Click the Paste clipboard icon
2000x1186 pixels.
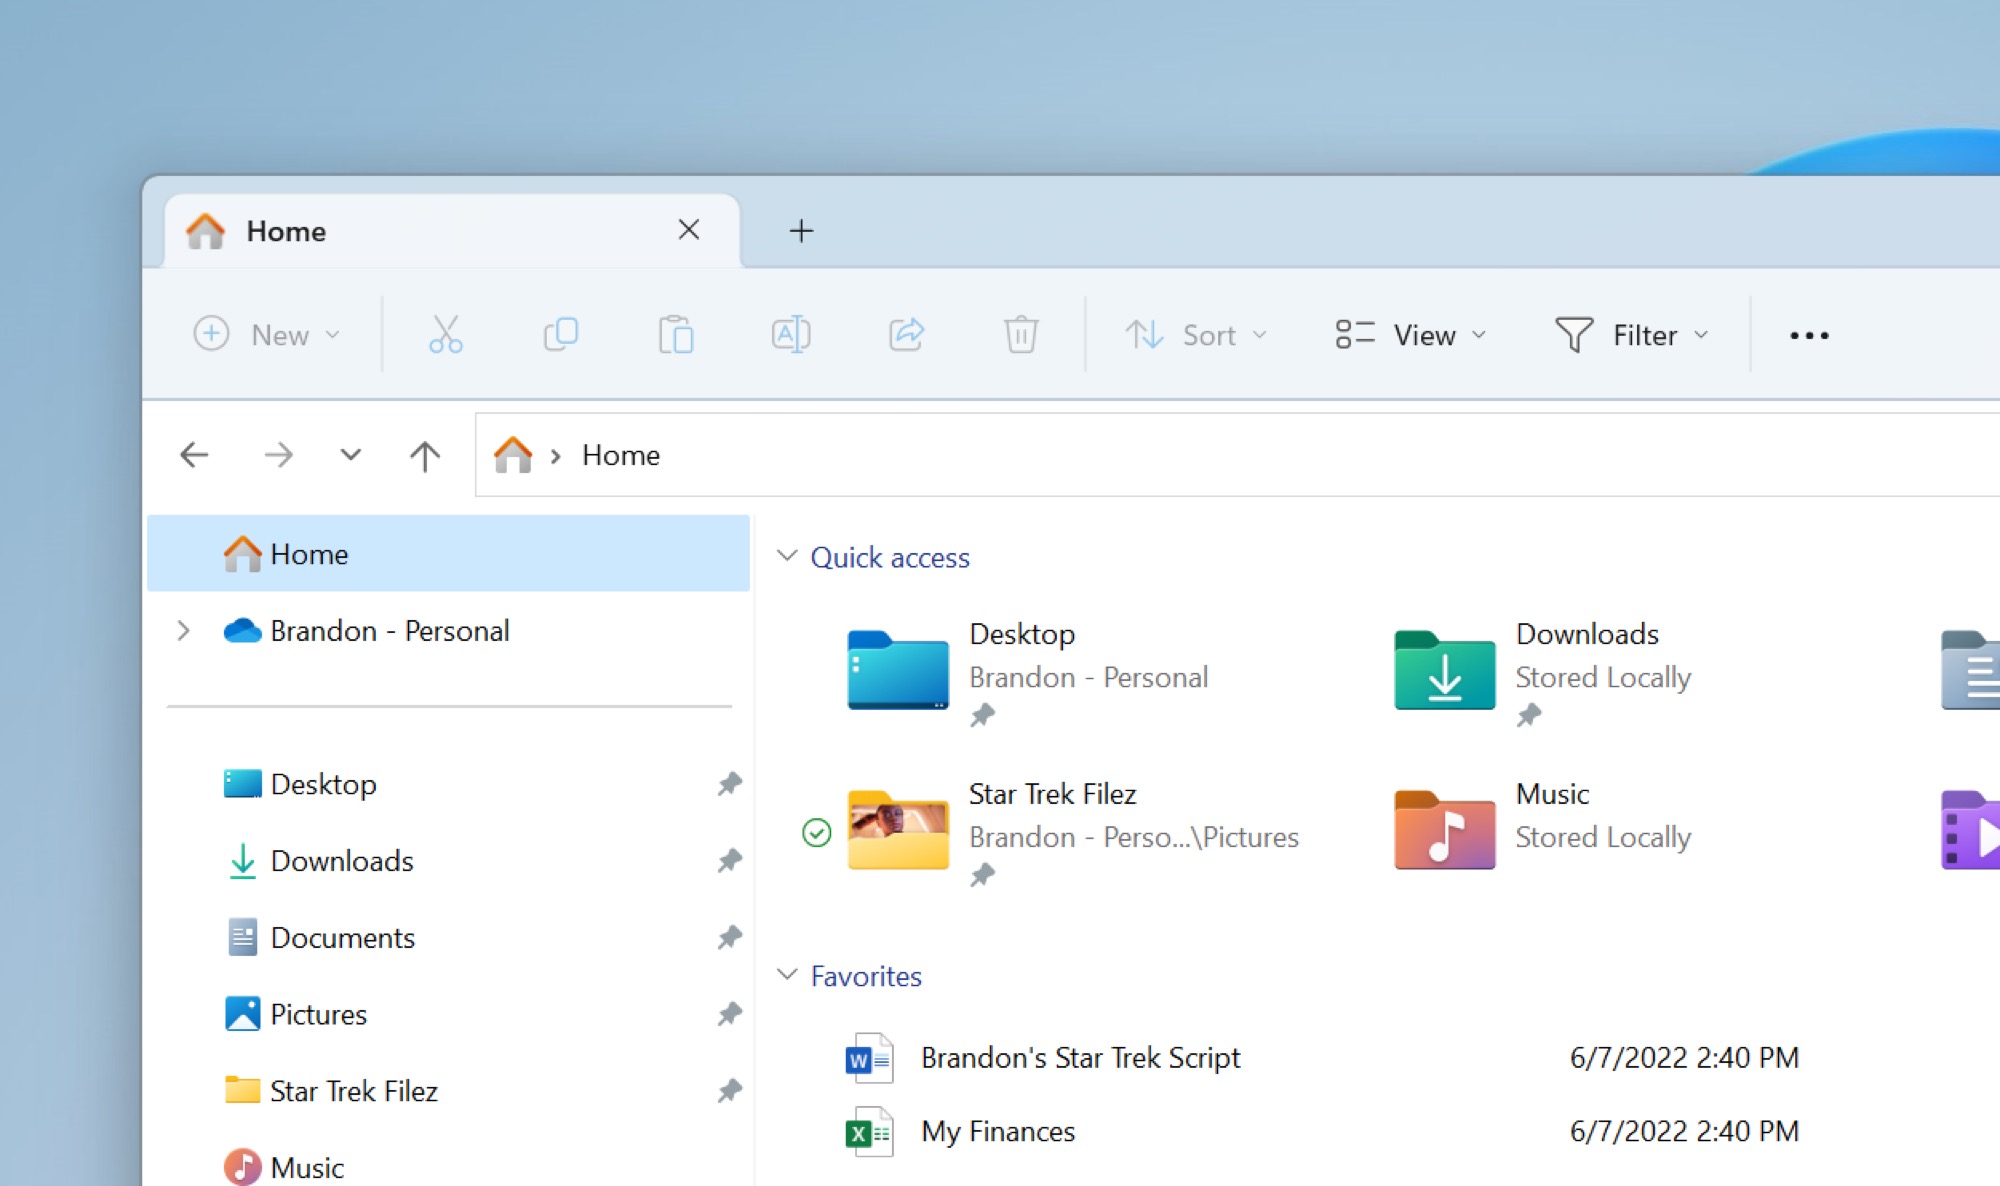click(x=676, y=334)
